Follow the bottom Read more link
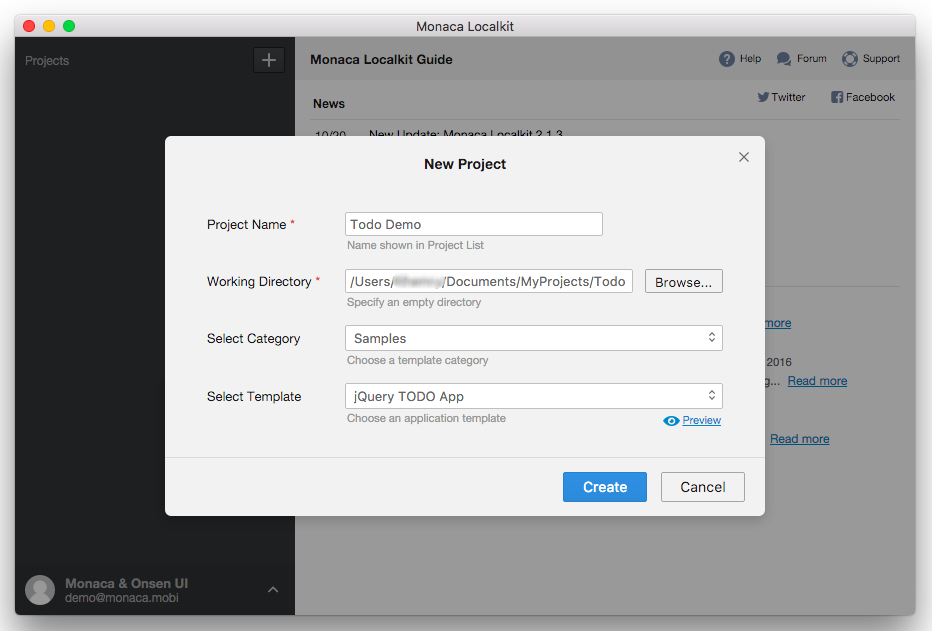The image size is (932, 631). coord(799,439)
